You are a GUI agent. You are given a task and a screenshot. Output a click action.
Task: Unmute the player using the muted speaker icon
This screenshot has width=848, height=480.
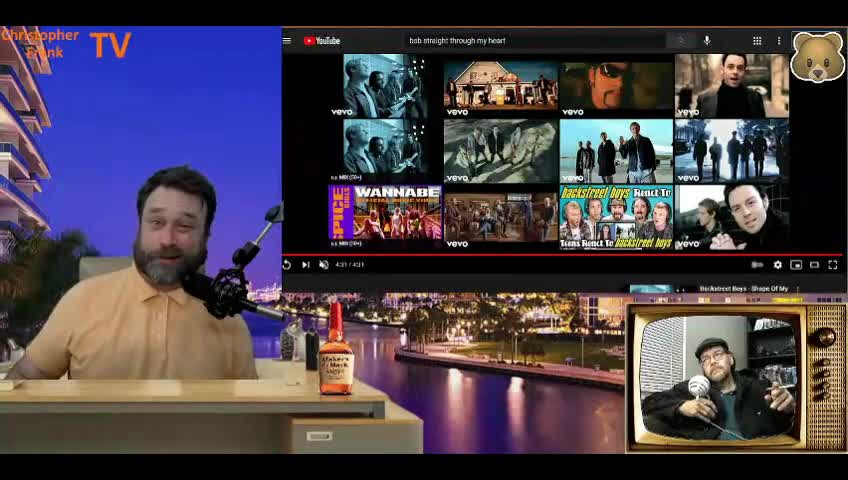point(324,265)
